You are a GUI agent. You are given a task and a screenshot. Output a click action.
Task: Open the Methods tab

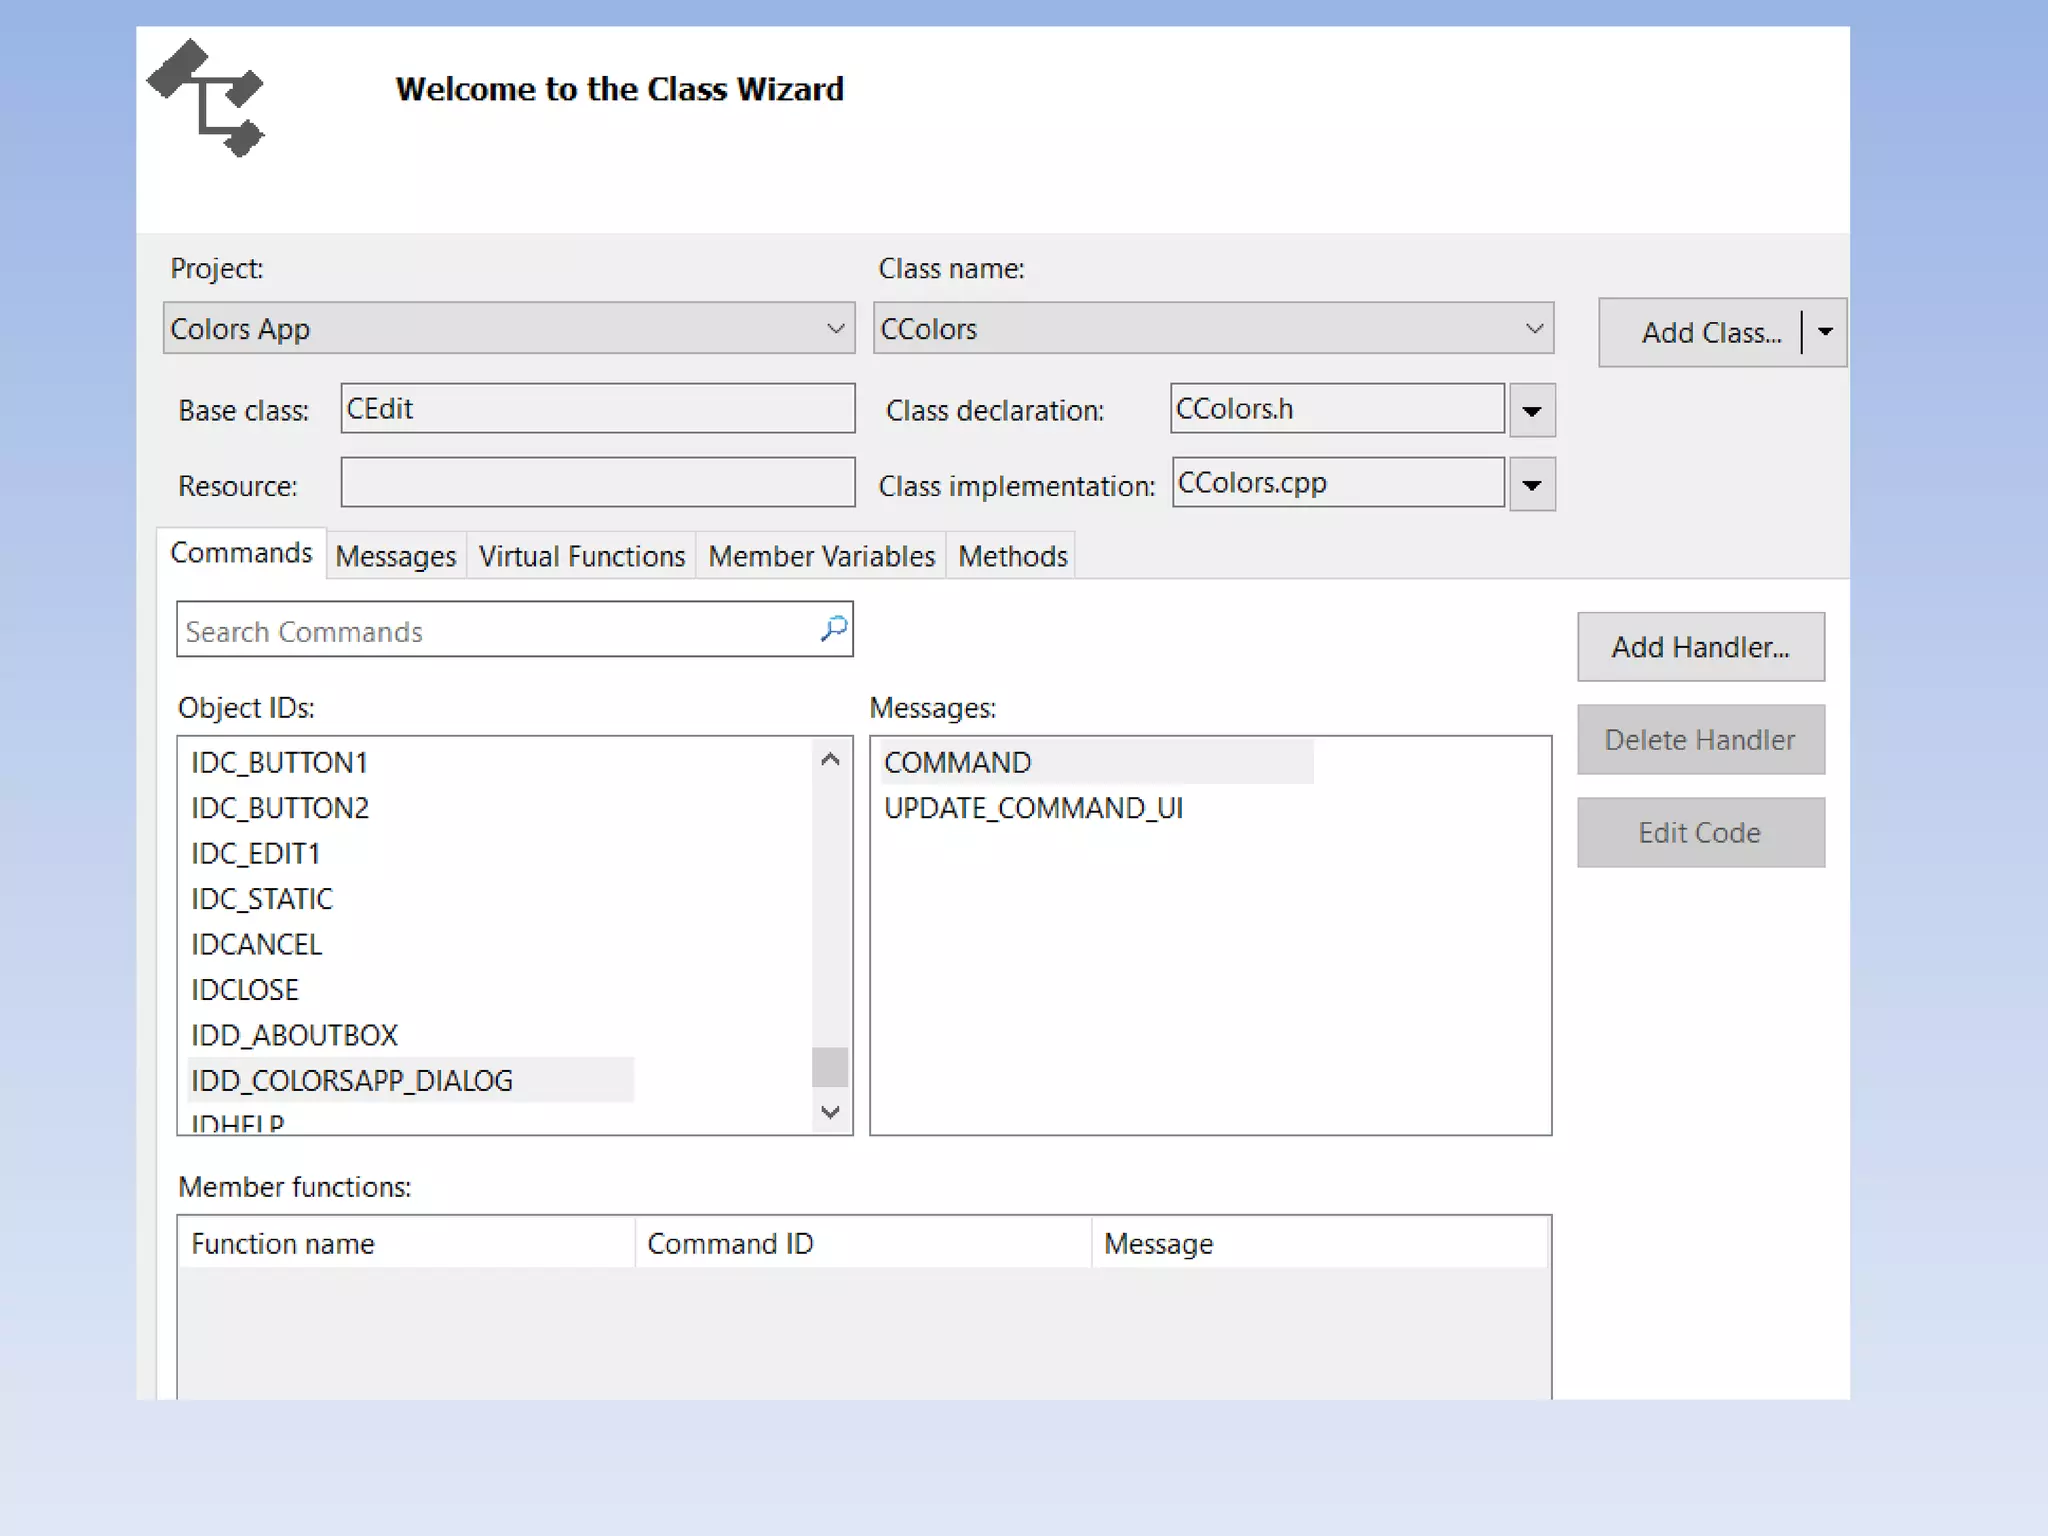[1012, 556]
